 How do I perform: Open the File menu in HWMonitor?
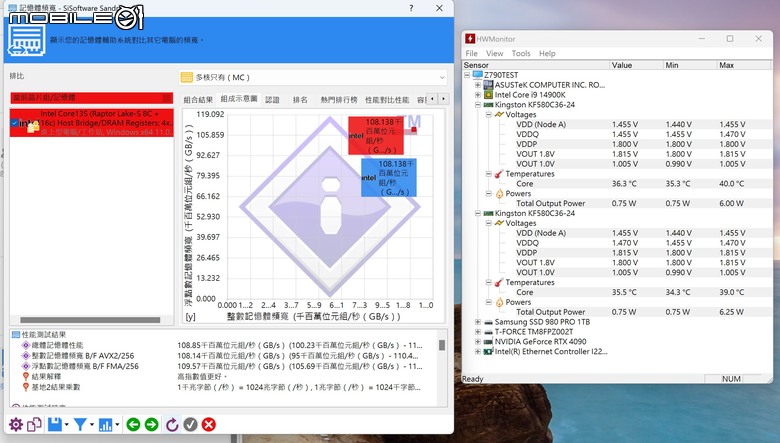point(471,53)
